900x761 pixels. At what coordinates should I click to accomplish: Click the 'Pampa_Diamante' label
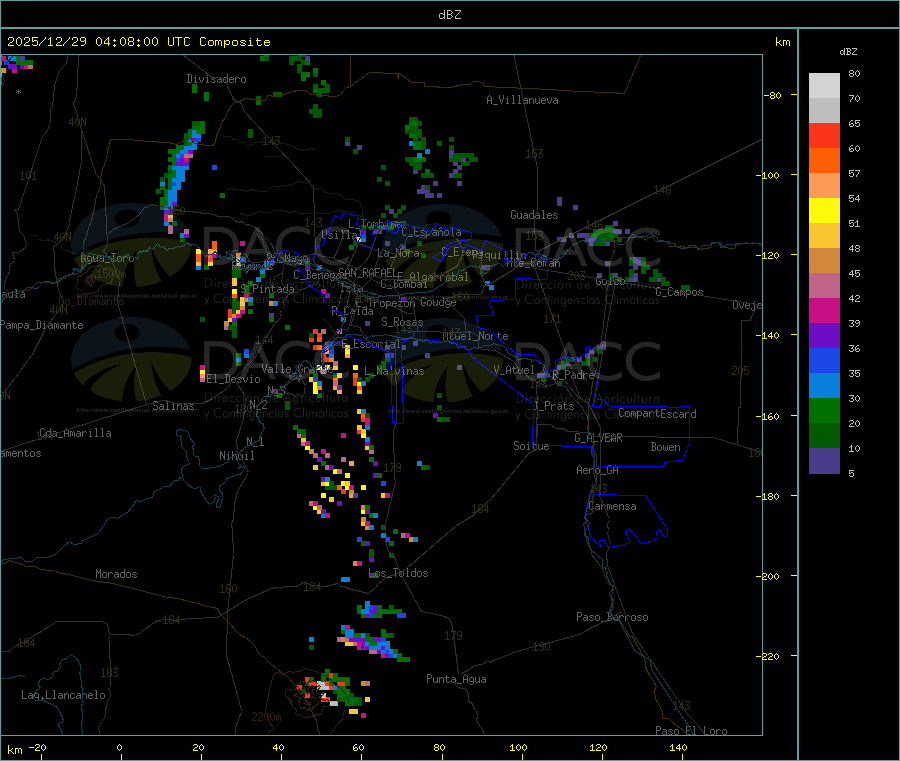[x=41, y=325]
